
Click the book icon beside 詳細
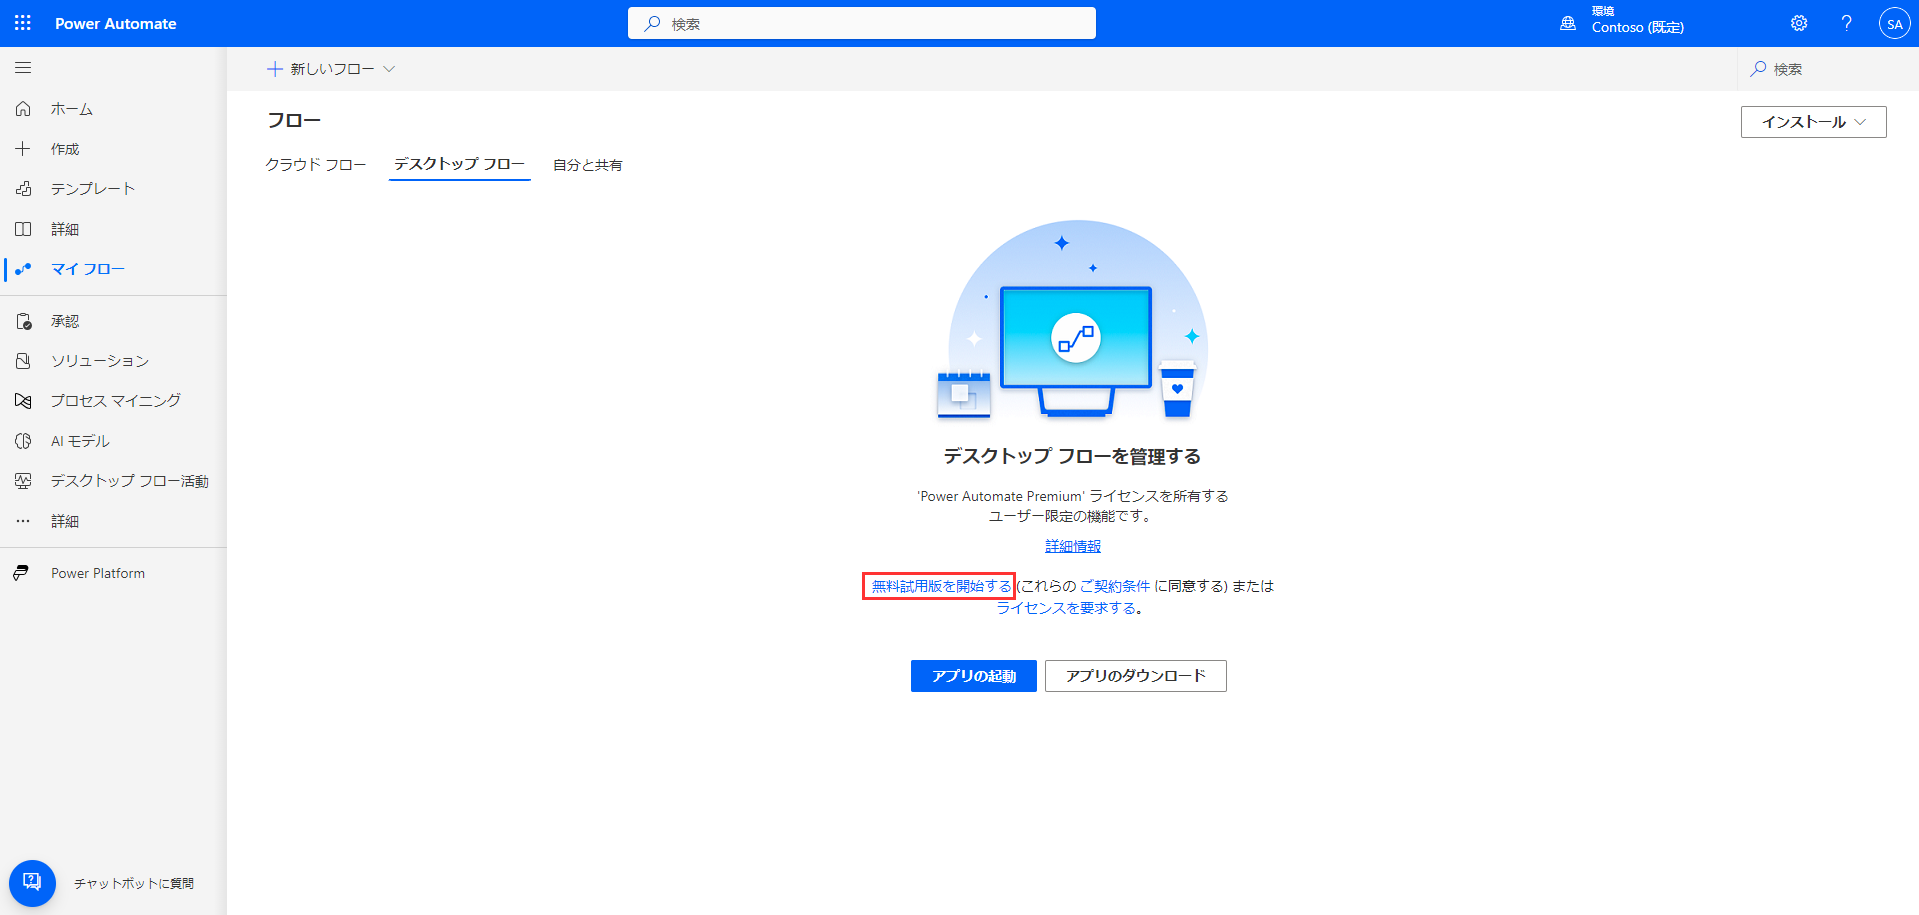point(23,229)
